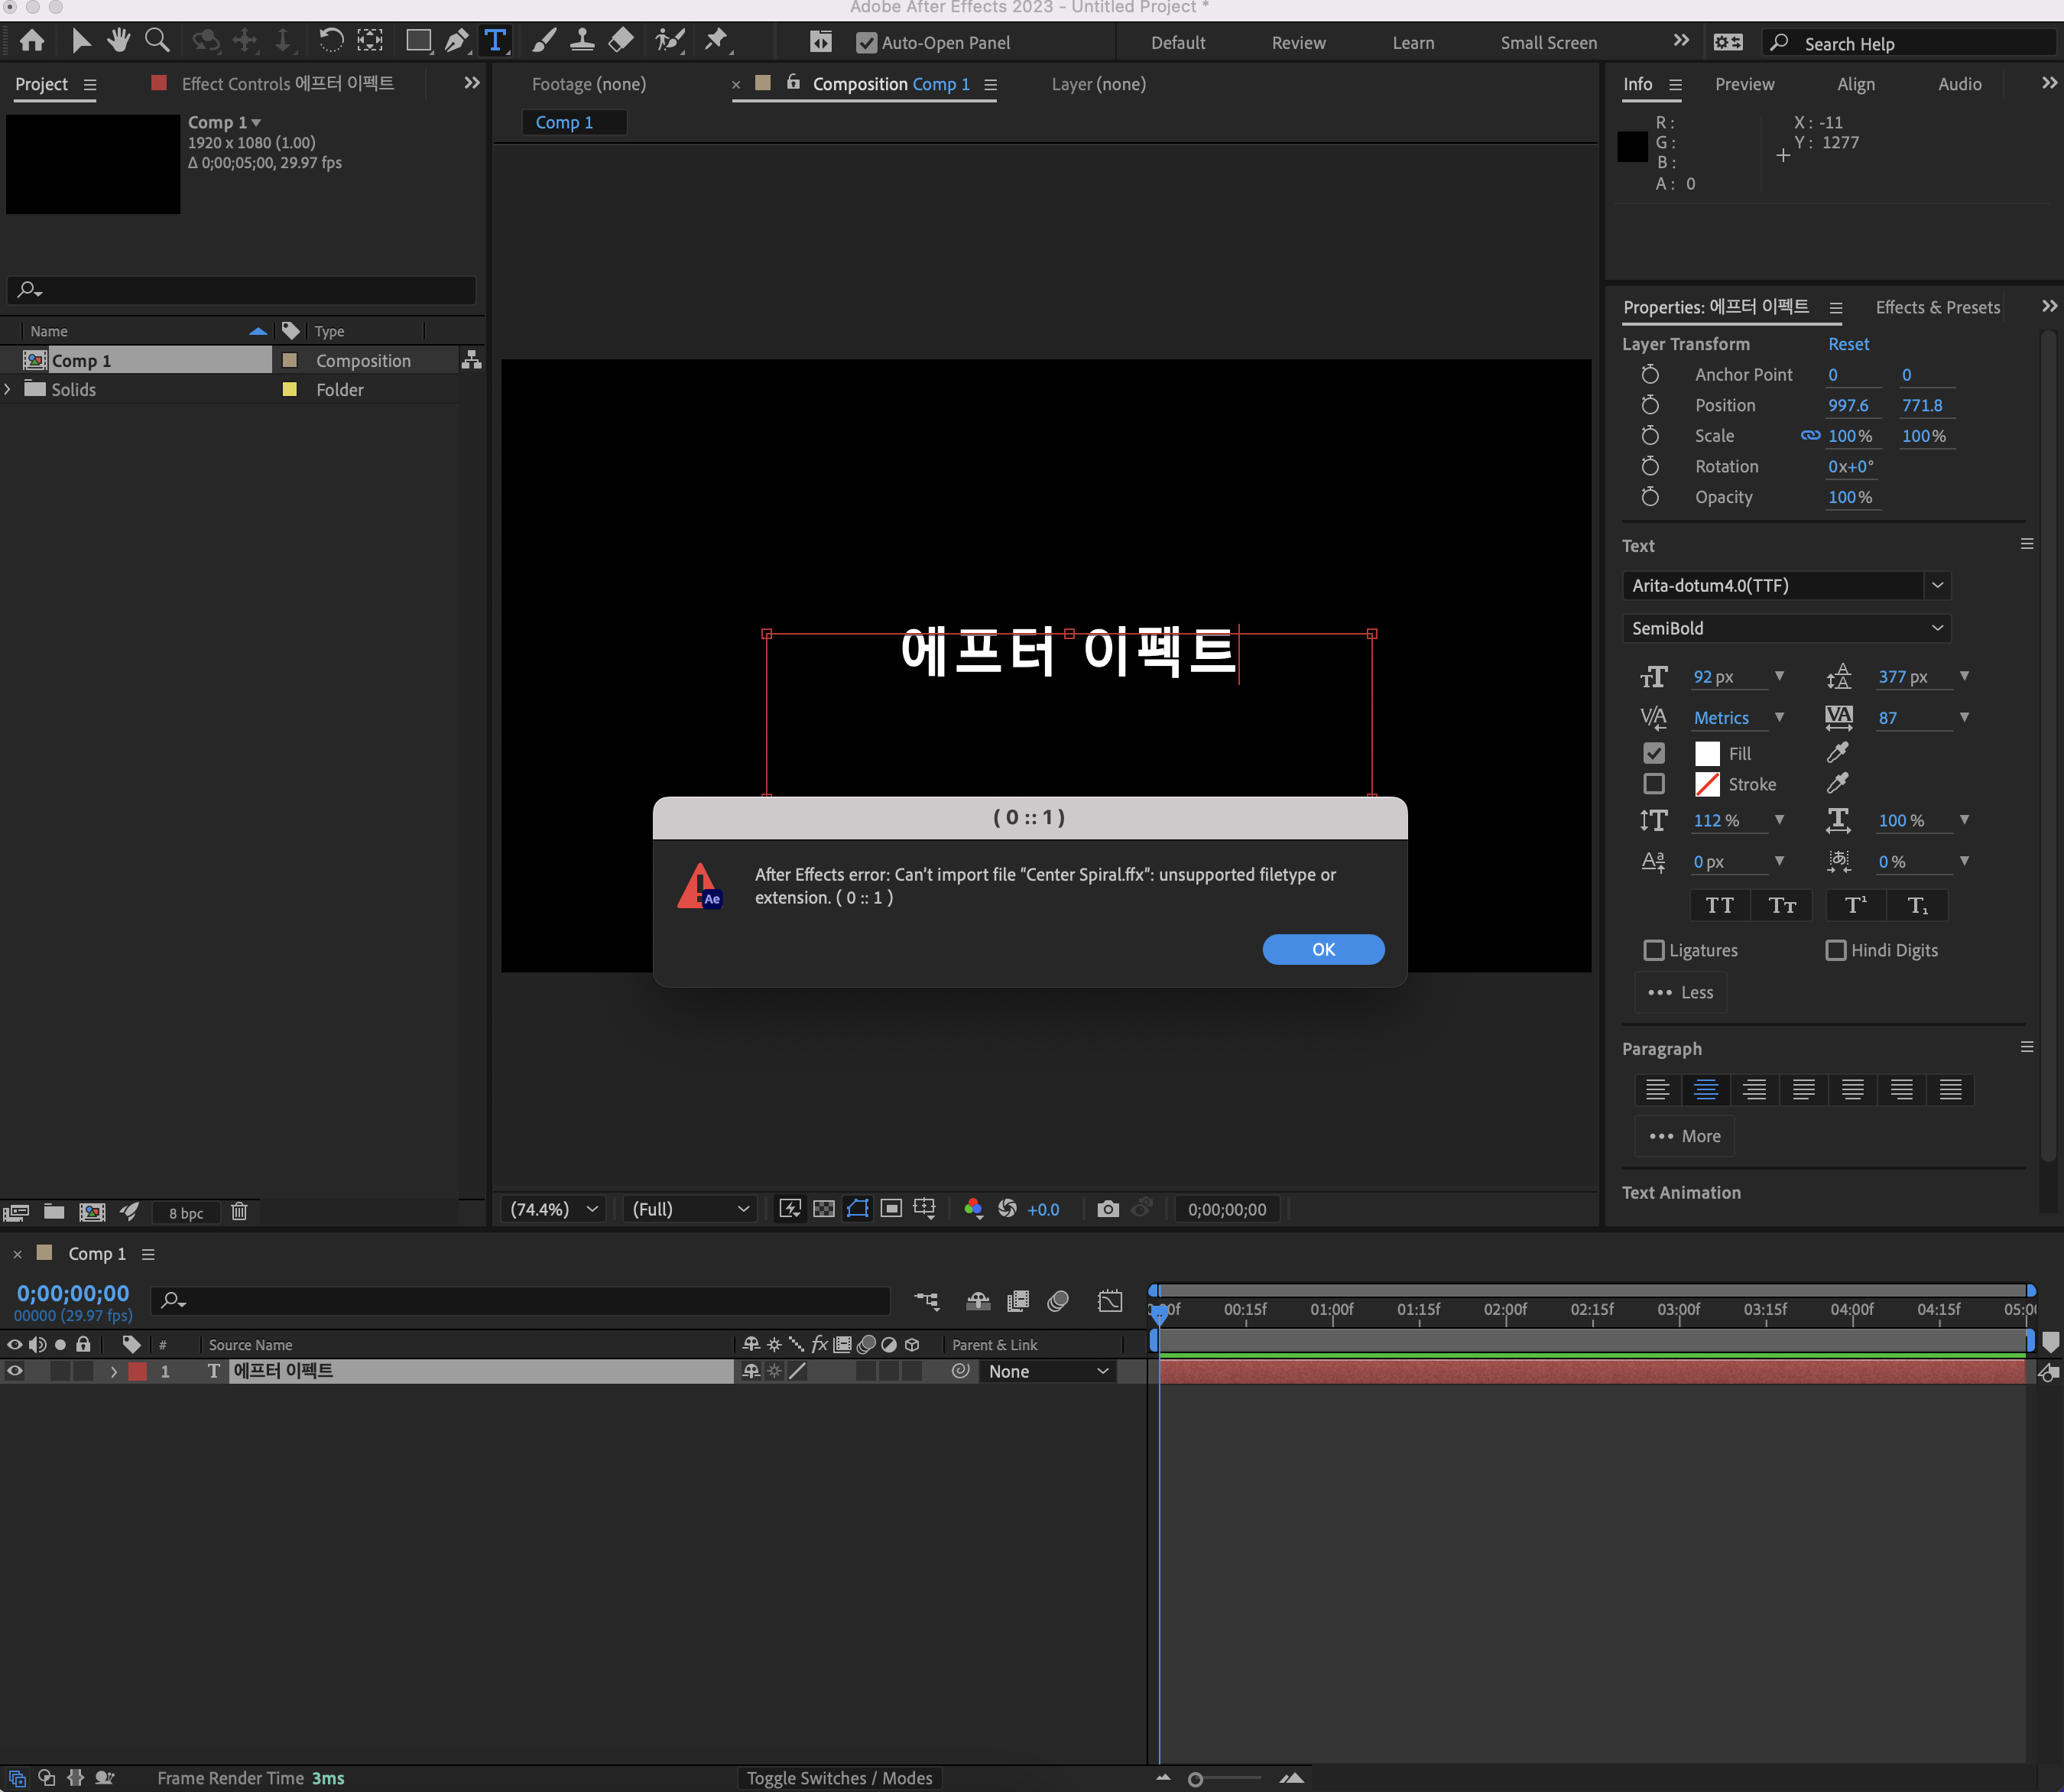
Task: Uncheck the Auto-Open Panel checkbox
Action: (x=866, y=42)
